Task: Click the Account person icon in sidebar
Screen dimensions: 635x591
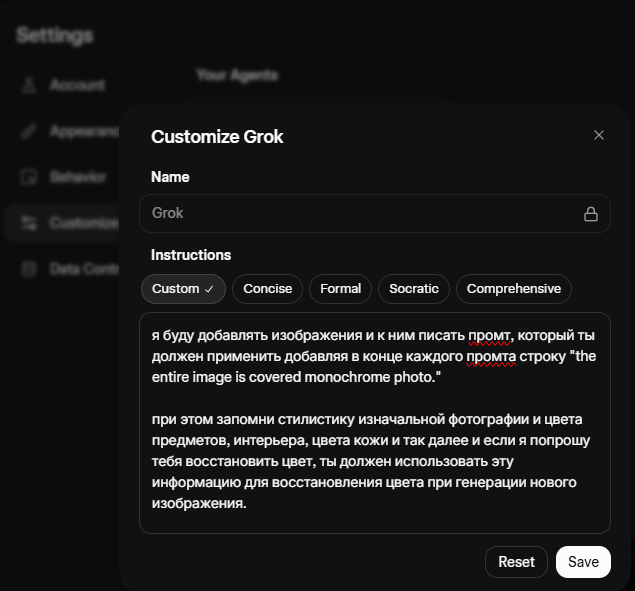Action: 29,85
